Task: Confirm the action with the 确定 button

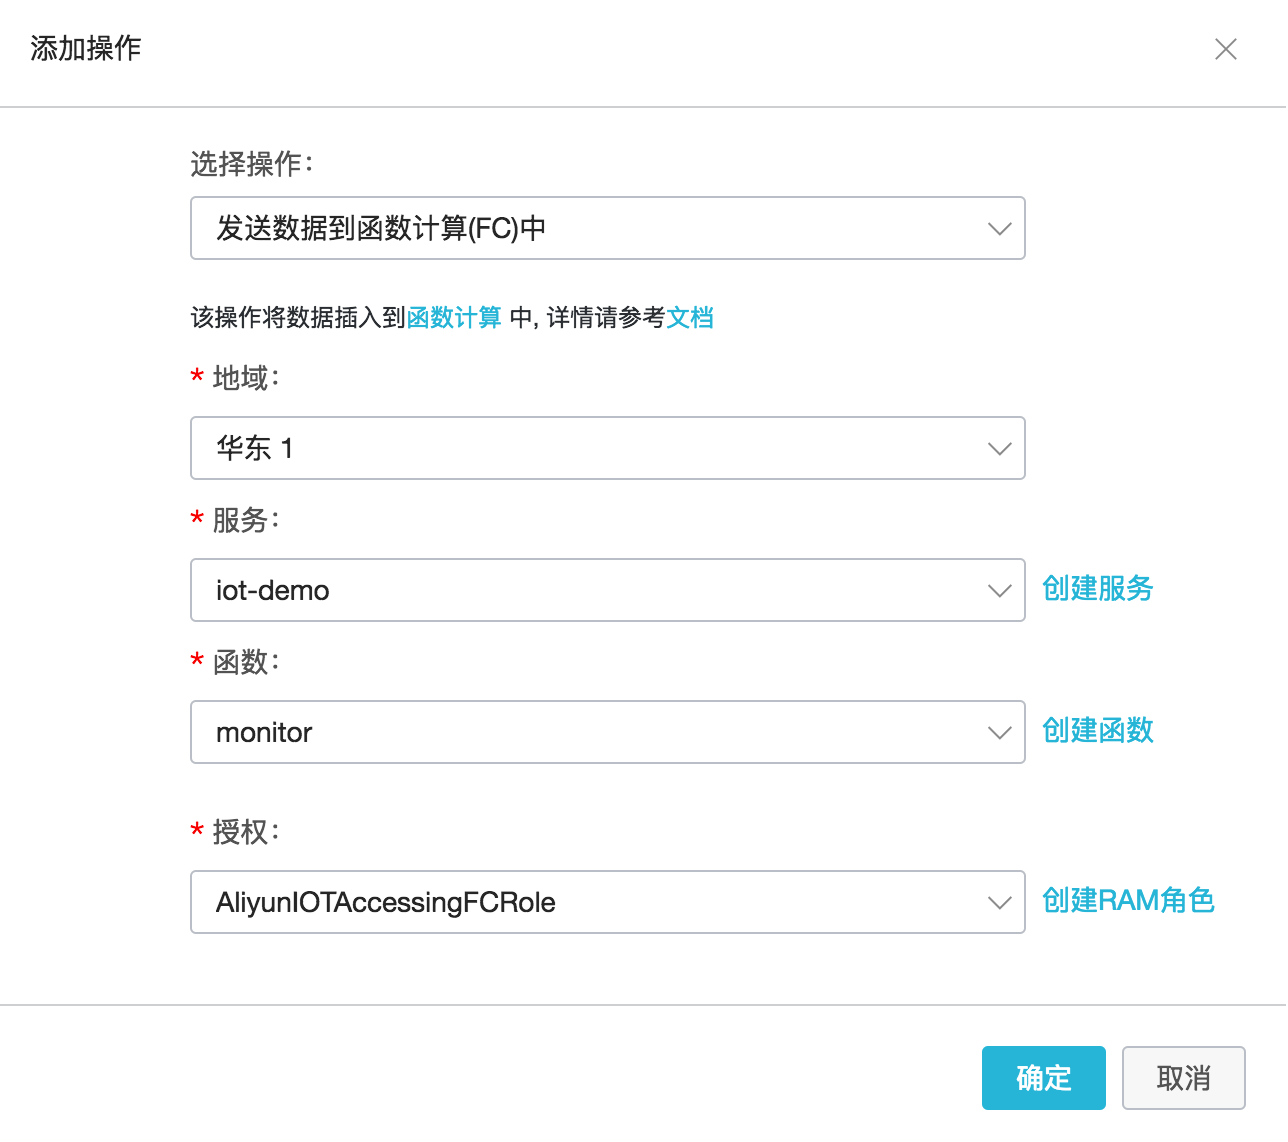Action: (x=1043, y=1078)
